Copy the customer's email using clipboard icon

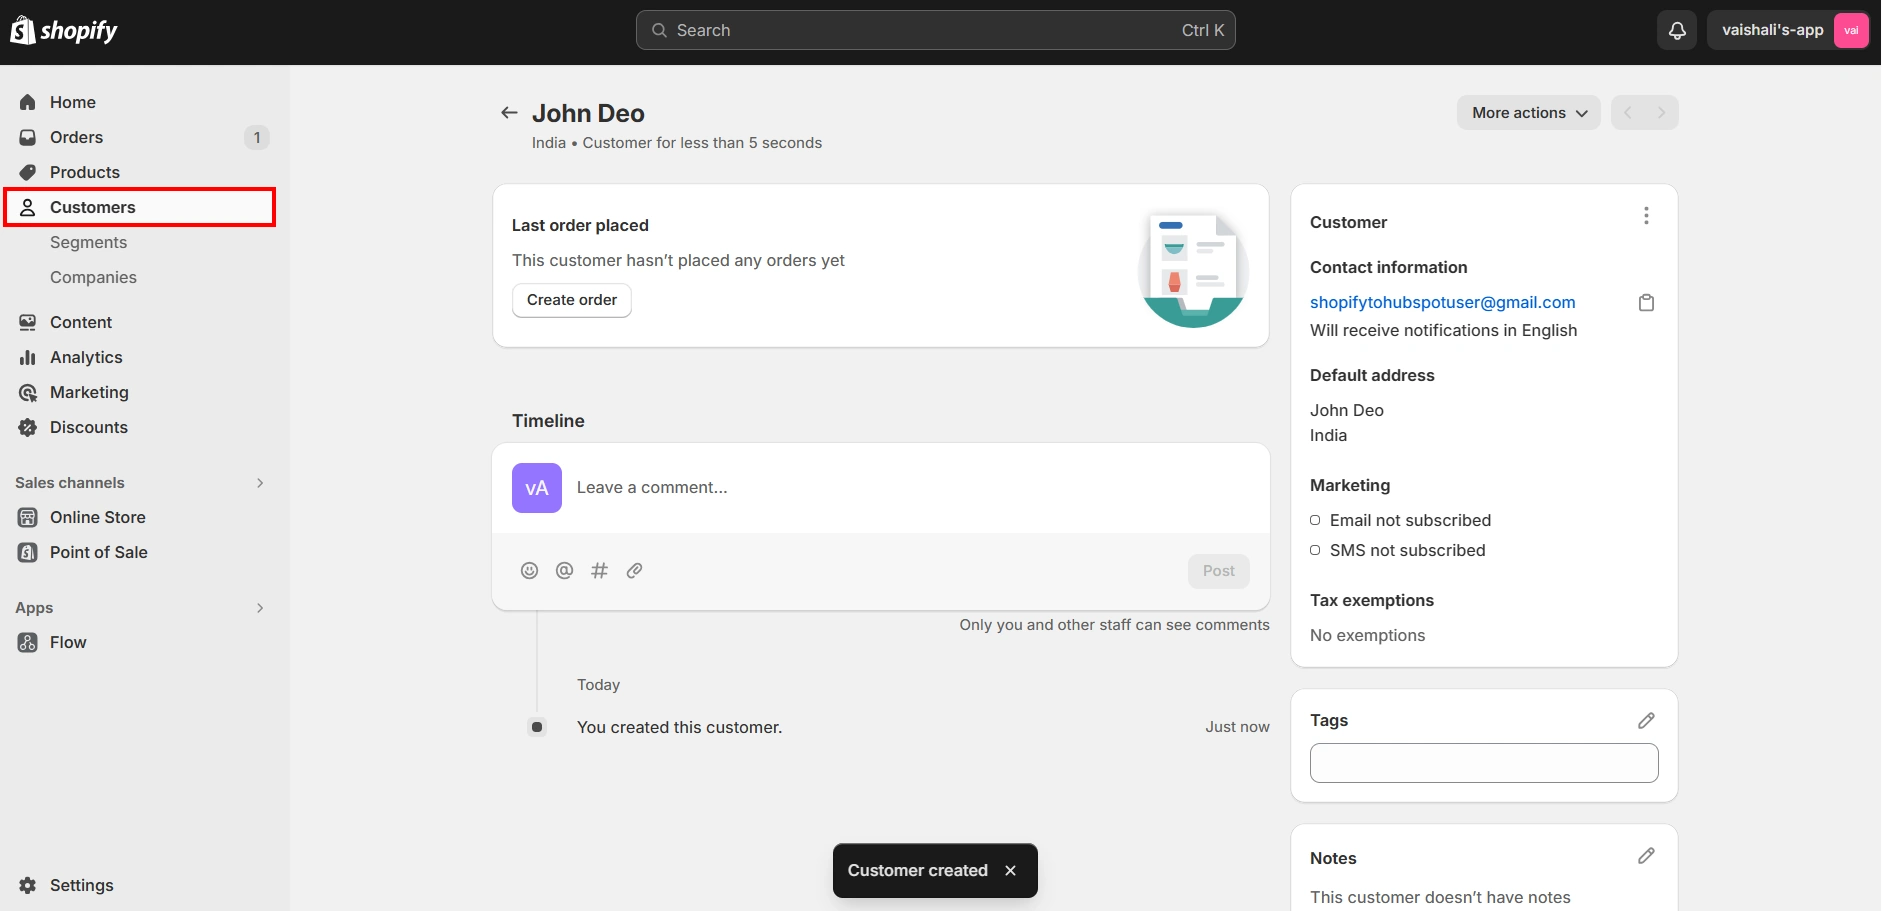tap(1646, 302)
